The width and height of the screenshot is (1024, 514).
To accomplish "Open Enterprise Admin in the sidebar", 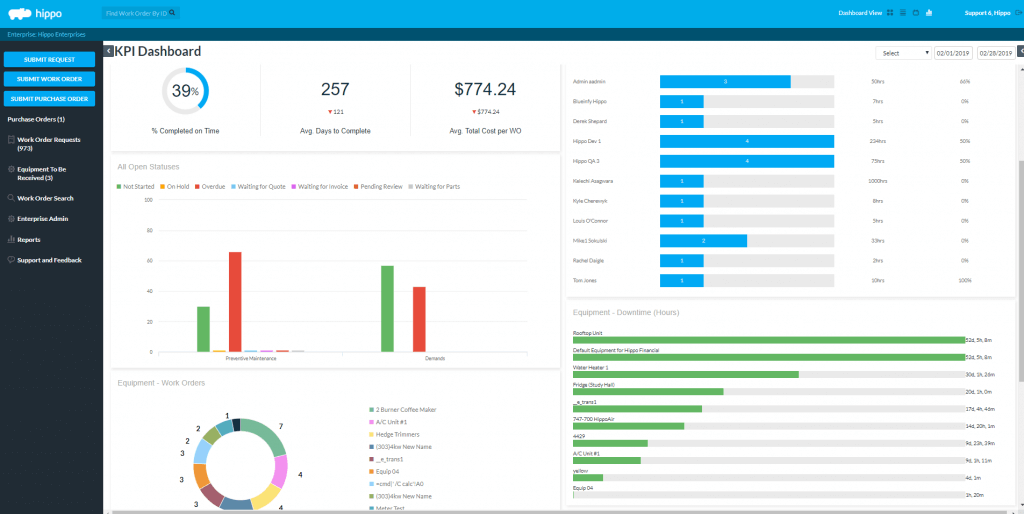I will pos(42,218).
